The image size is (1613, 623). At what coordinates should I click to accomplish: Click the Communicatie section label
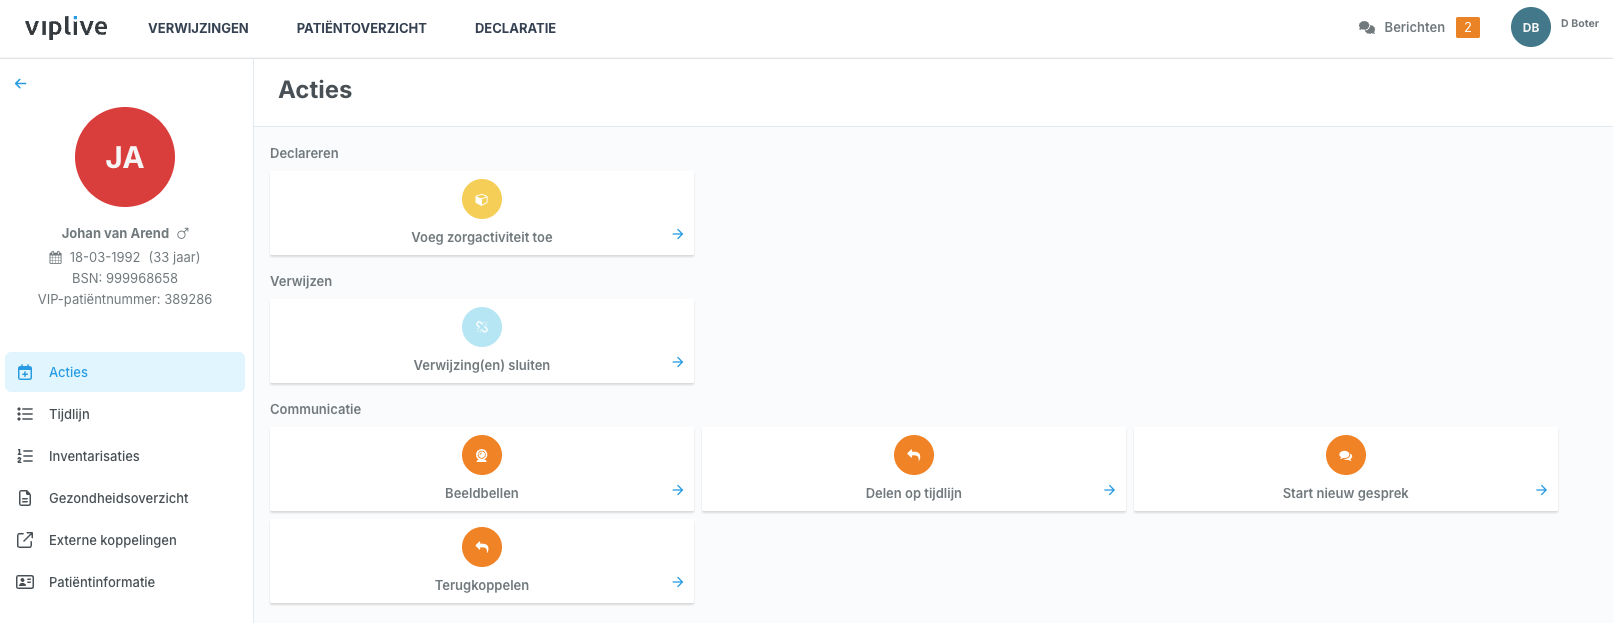coord(315,409)
